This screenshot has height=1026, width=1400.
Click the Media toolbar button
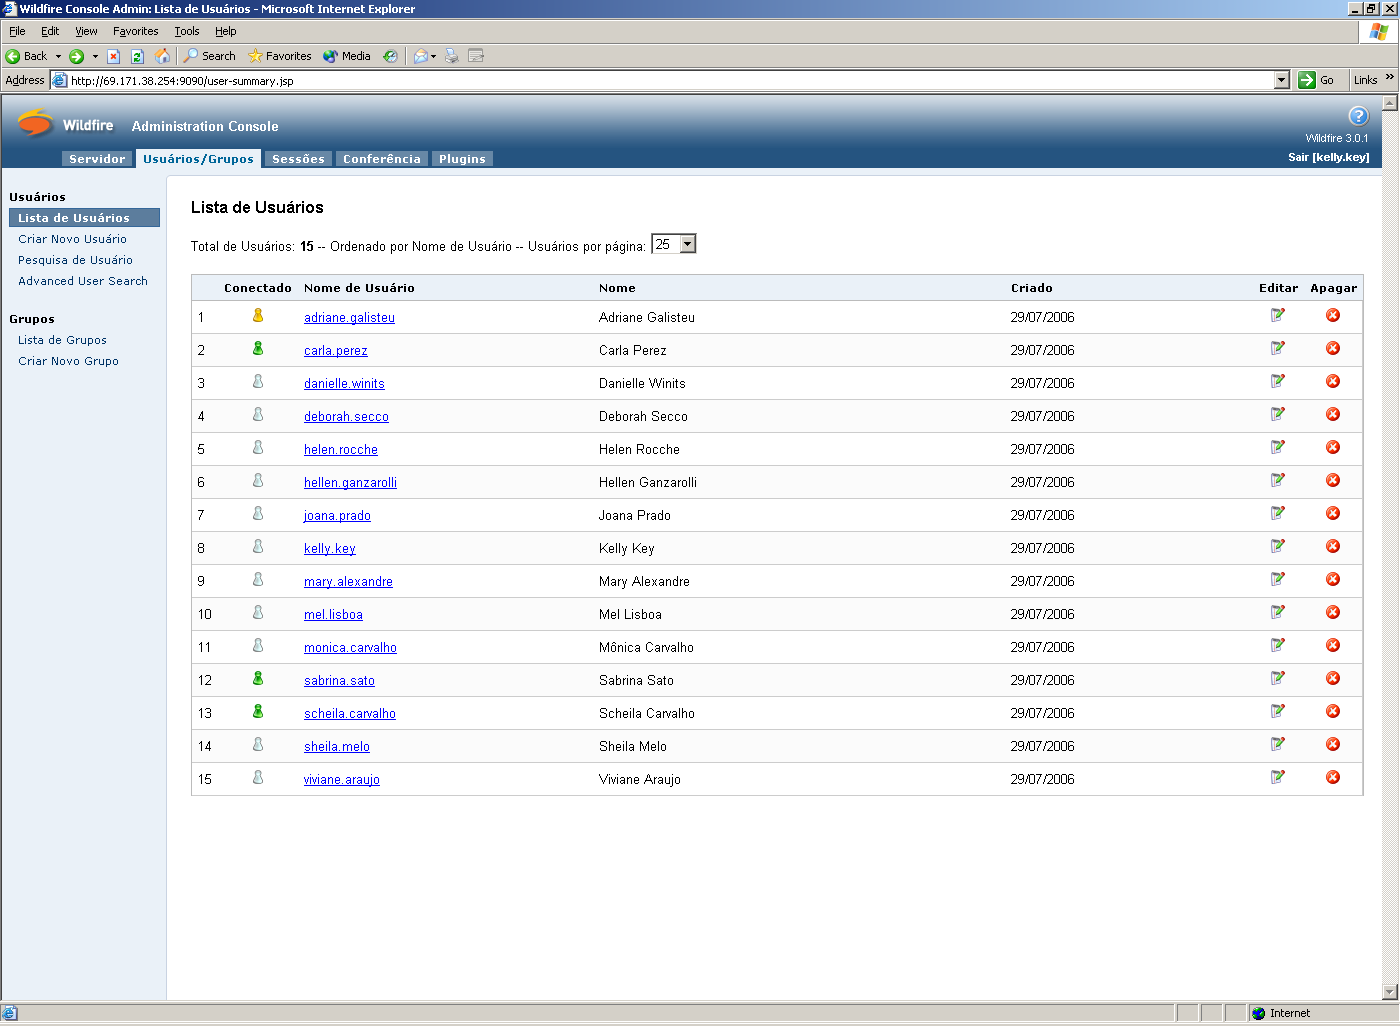(347, 56)
